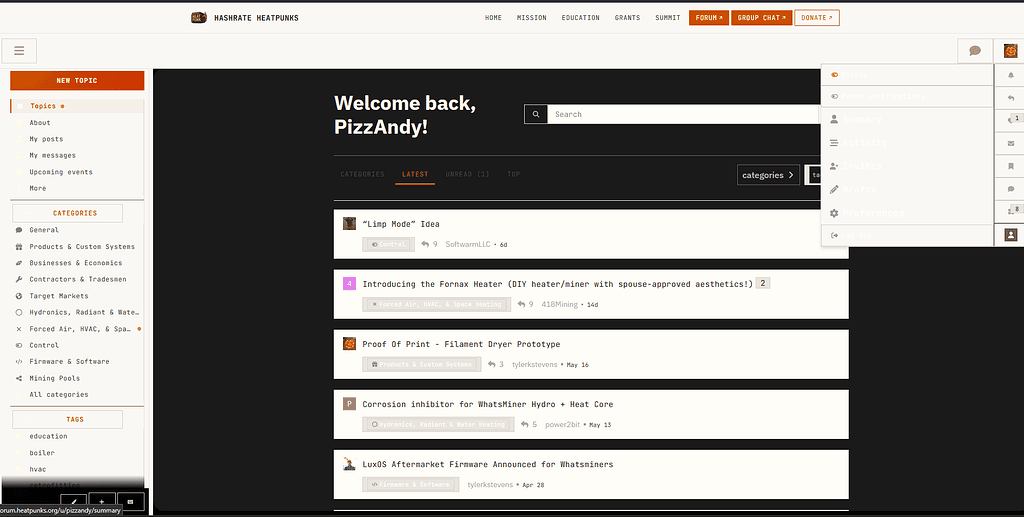Focus the Search input field
Screen dimensions: 1024x517
point(682,114)
